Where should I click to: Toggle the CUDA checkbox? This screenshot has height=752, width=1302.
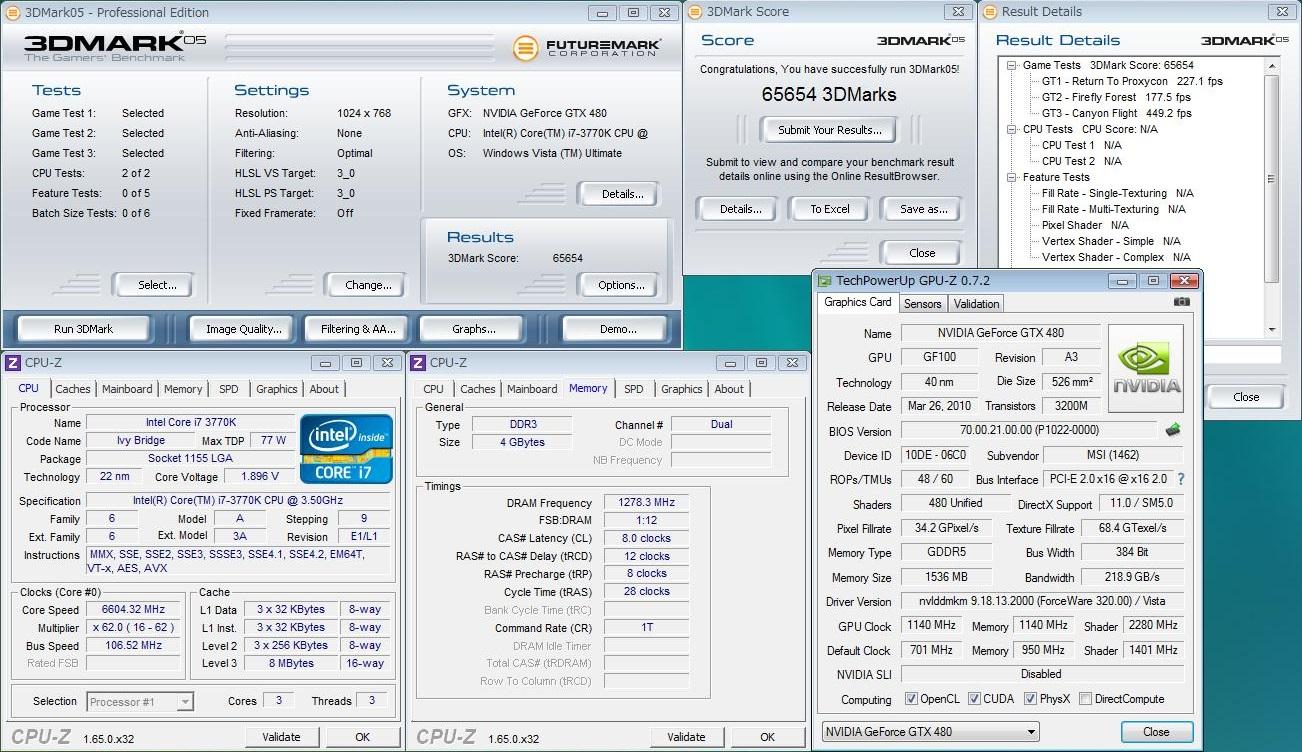click(974, 699)
